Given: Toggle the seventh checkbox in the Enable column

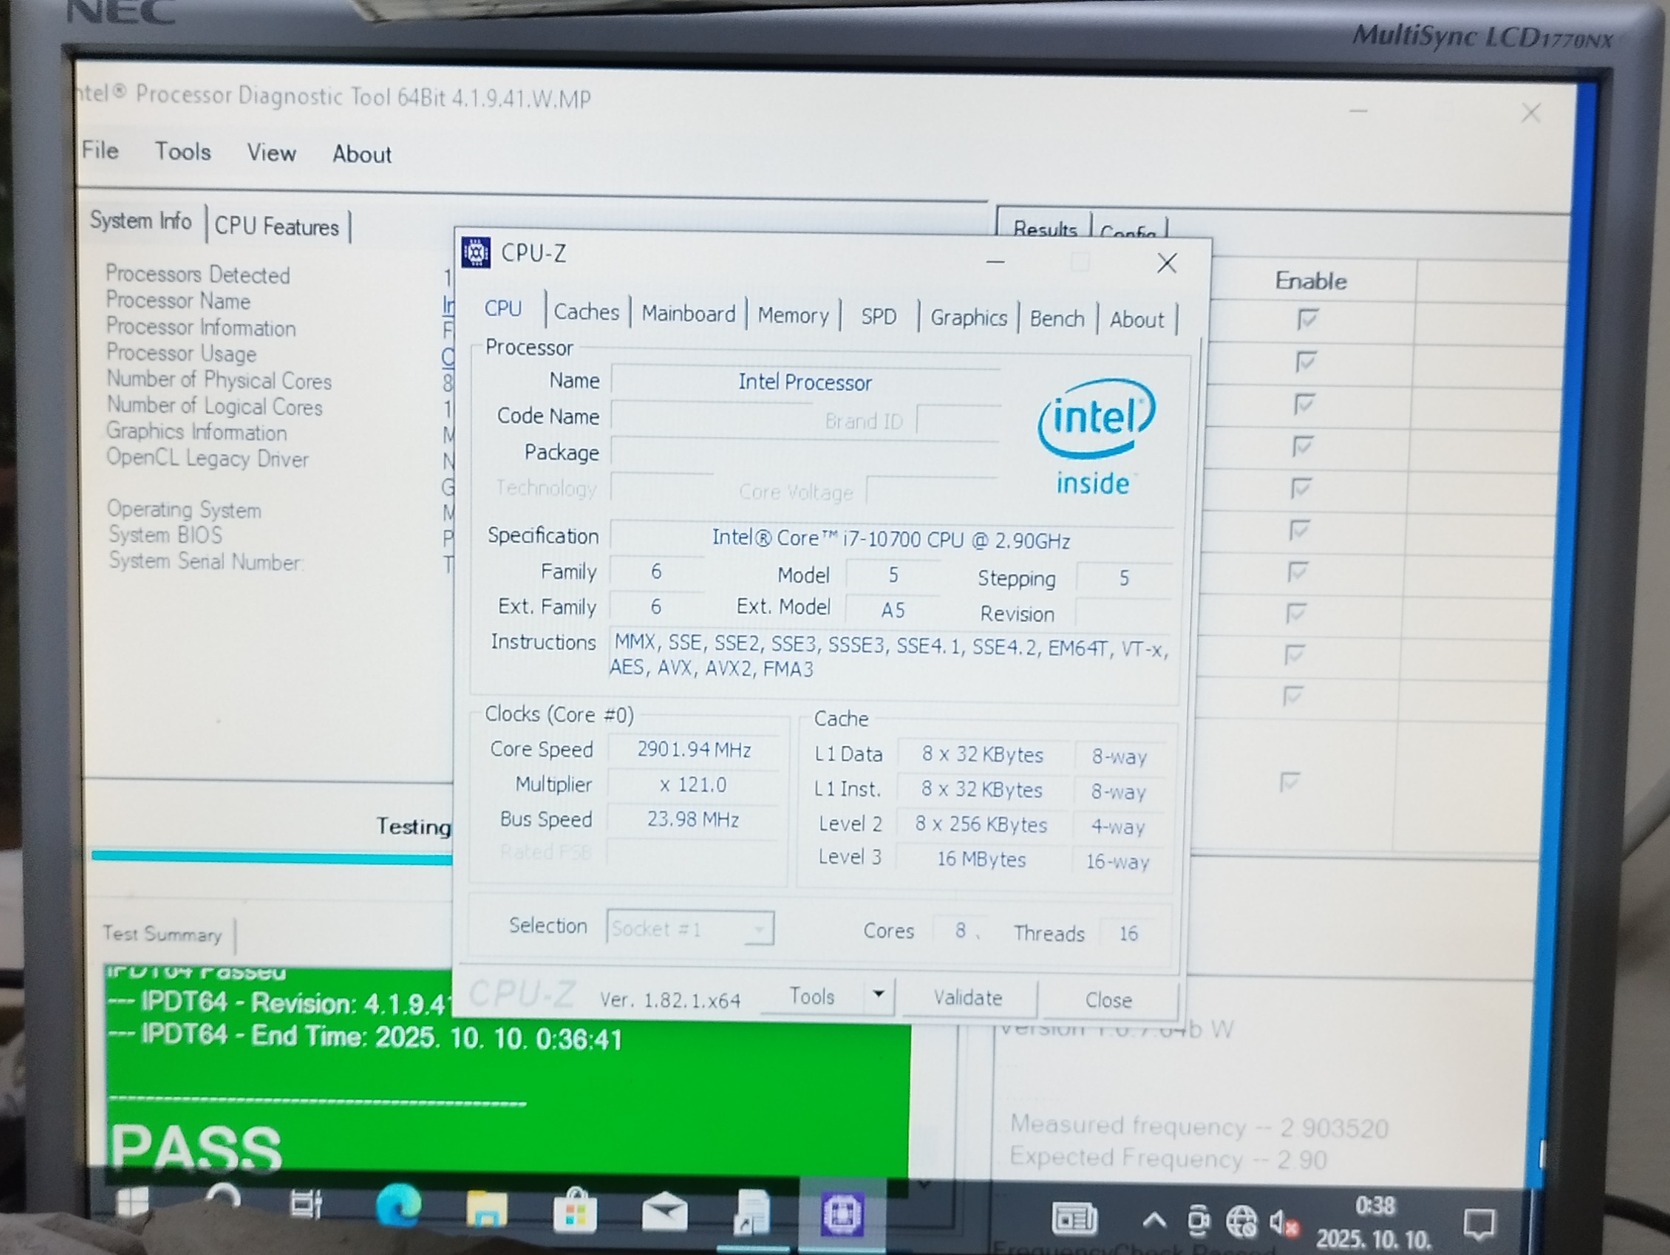Looking at the screenshot, I should pos(1297,572).
